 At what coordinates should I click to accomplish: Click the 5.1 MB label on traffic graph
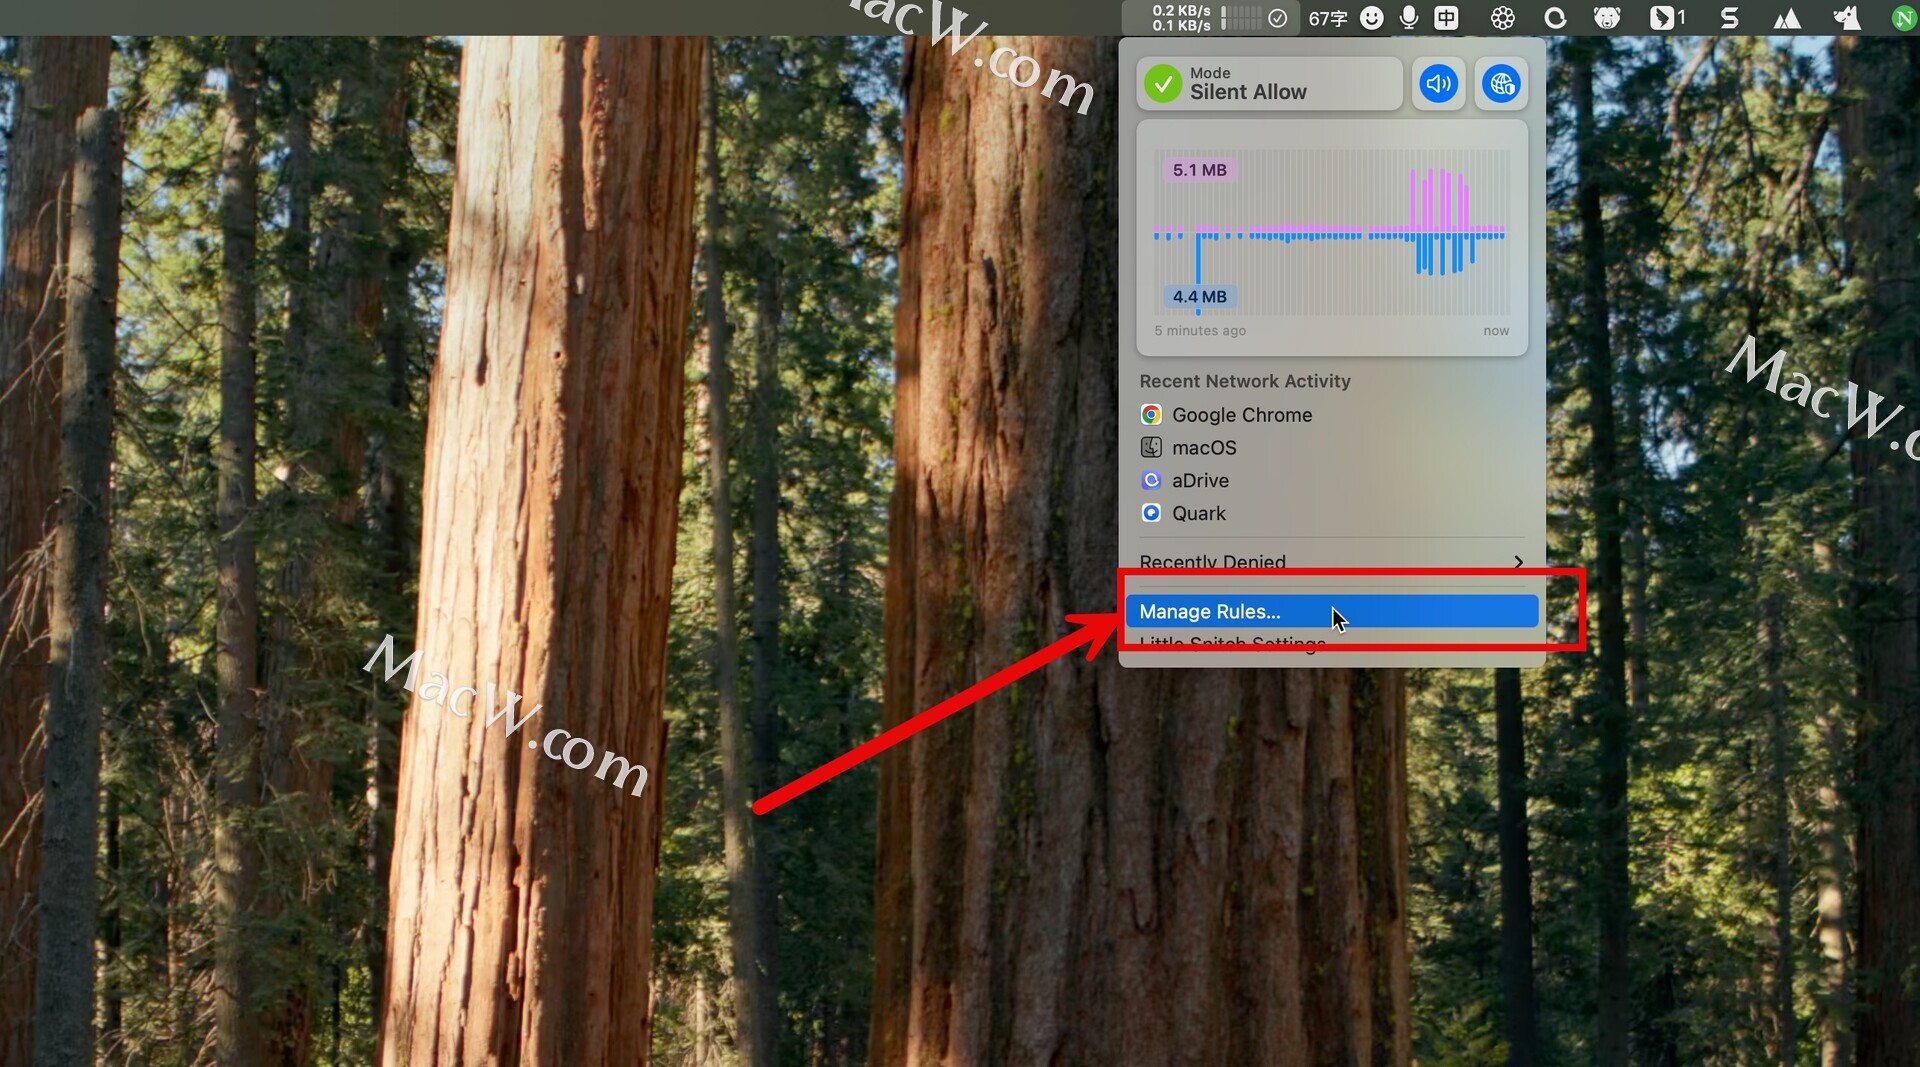tap(1199, 170)
